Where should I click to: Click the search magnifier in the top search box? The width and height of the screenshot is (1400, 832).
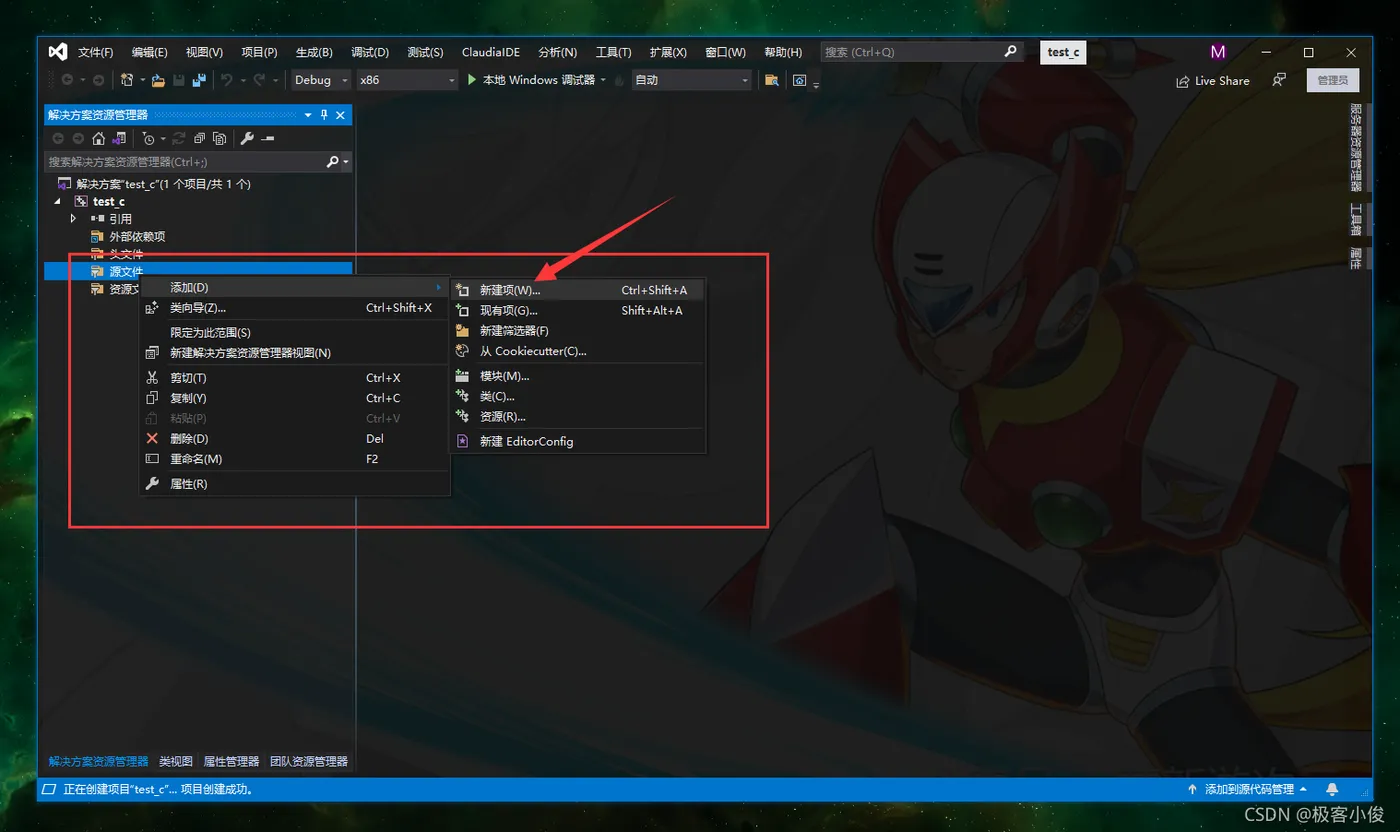click(1011, 52)
